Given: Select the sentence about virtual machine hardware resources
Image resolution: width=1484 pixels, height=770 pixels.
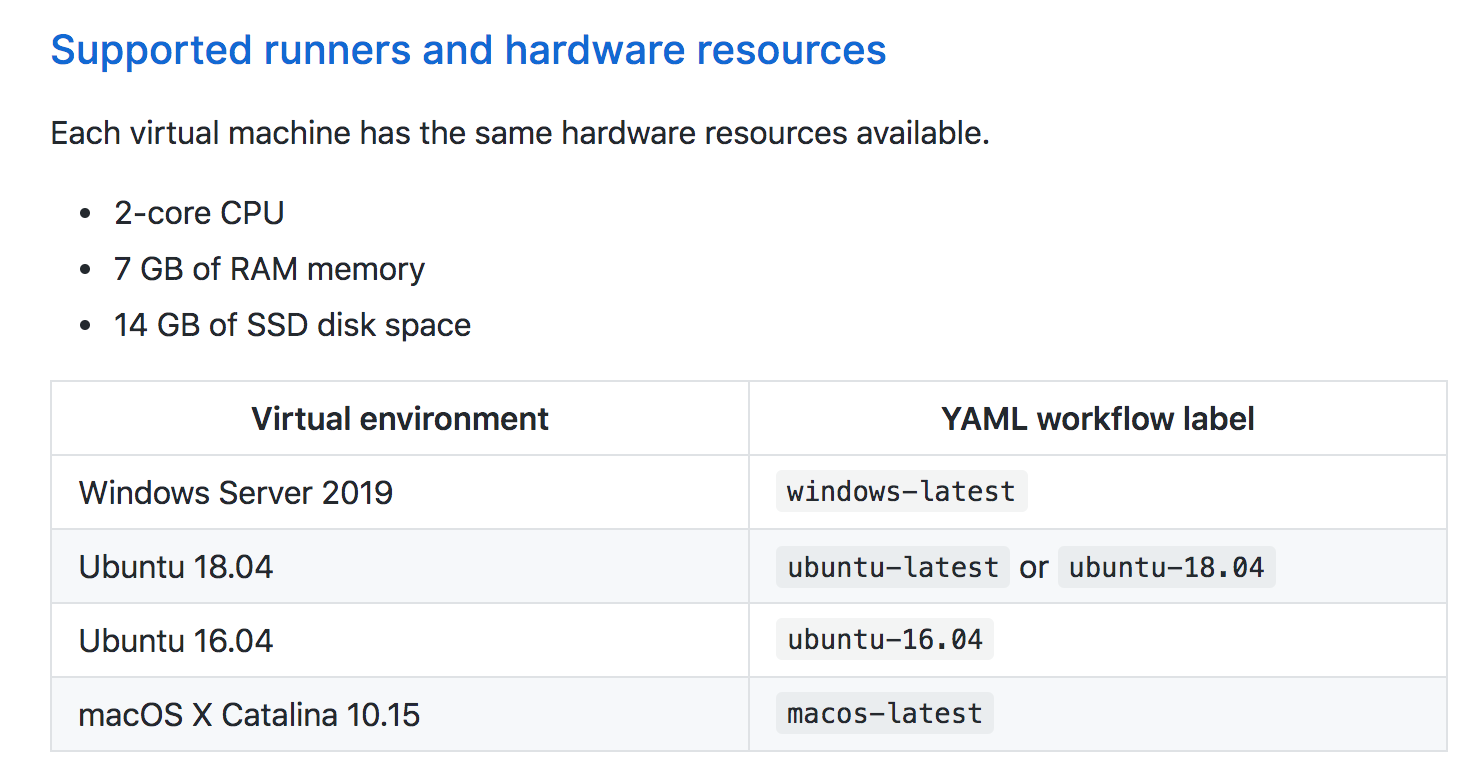Looking at the screenshot, I should (520, 133).
